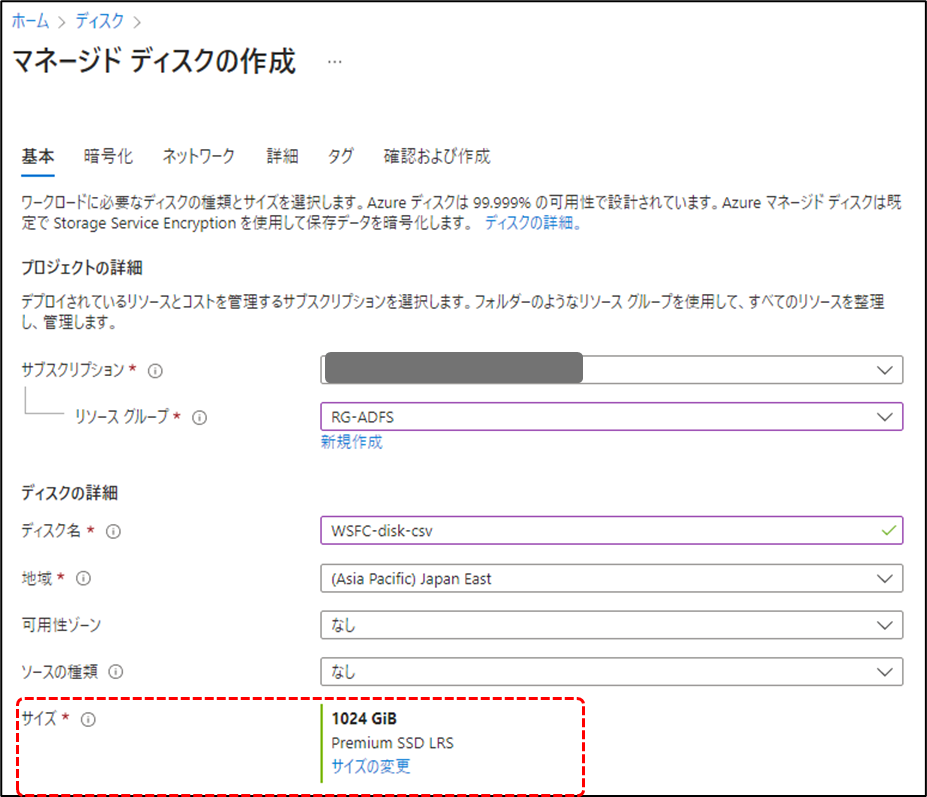Focus the WSFC-disk-csv disk name field
This screenshot has width=927, height=797.
[612, 530]
